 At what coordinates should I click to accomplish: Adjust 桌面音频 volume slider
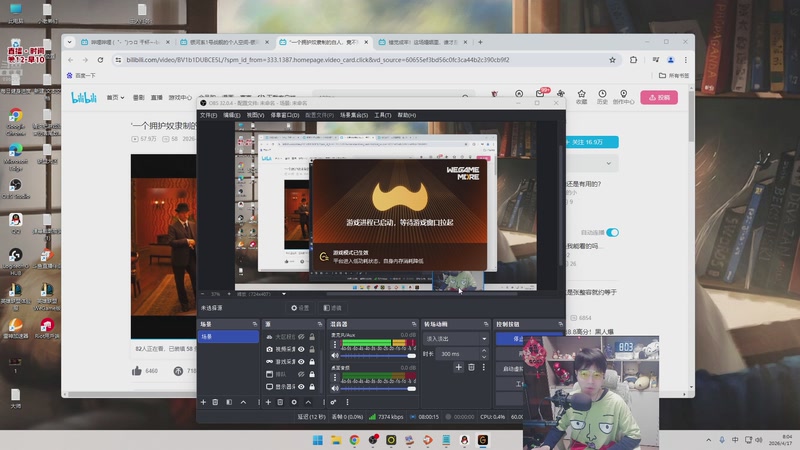(378, 388)
